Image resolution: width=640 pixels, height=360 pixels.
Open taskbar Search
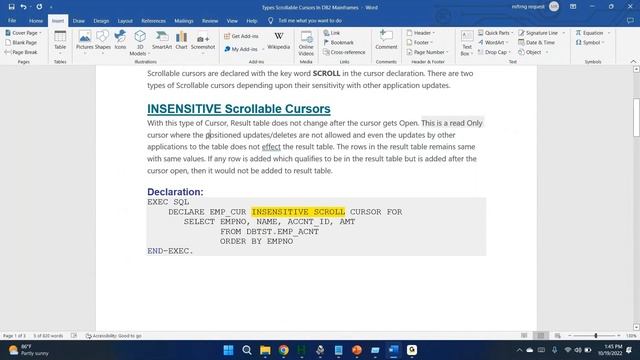pos(247,350)
